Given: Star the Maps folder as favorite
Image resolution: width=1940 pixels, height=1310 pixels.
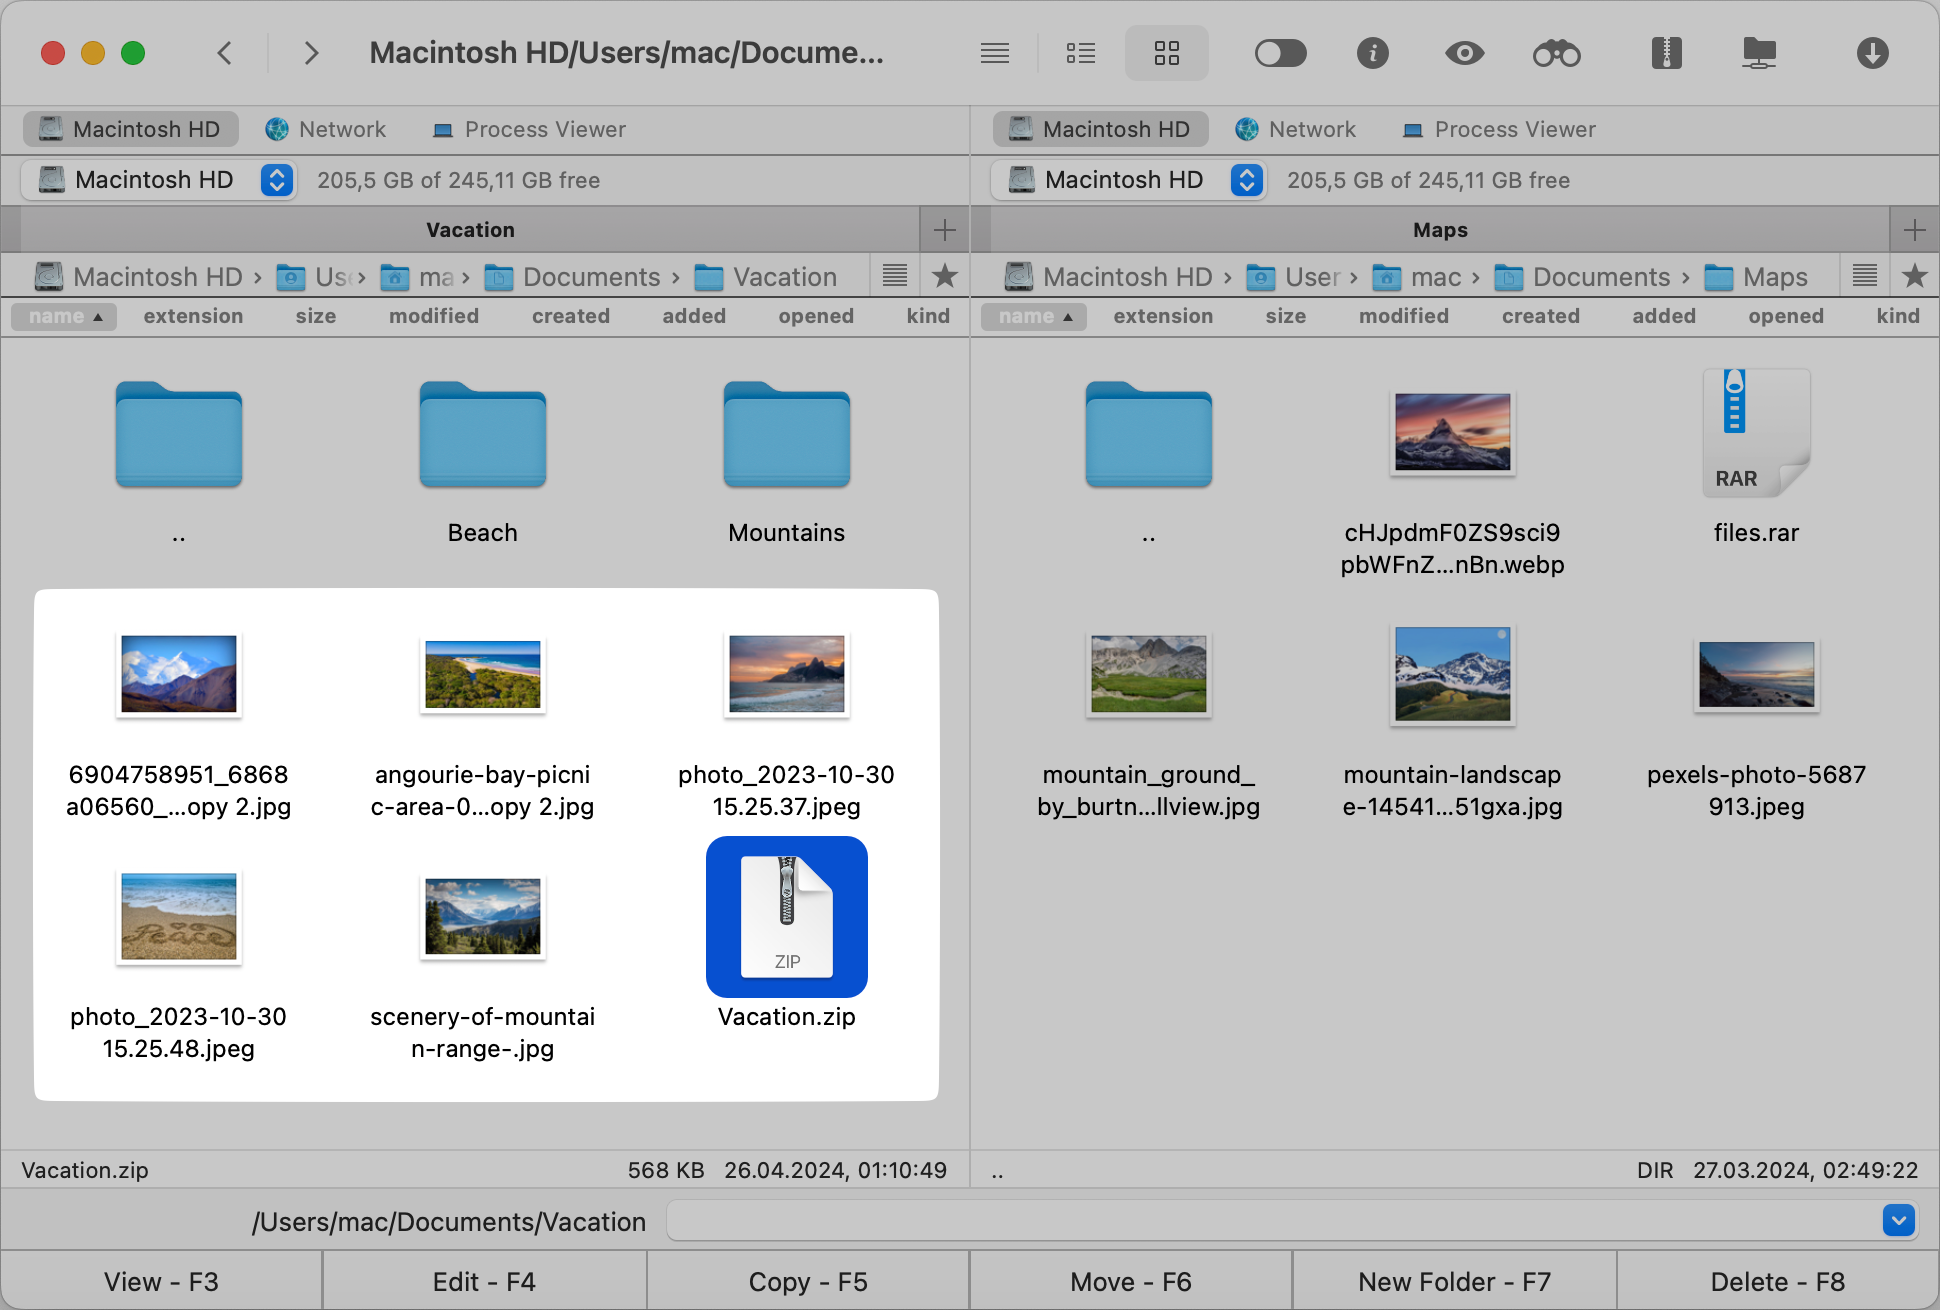Looking at the screenshot, I should (x=1915, y=276).
